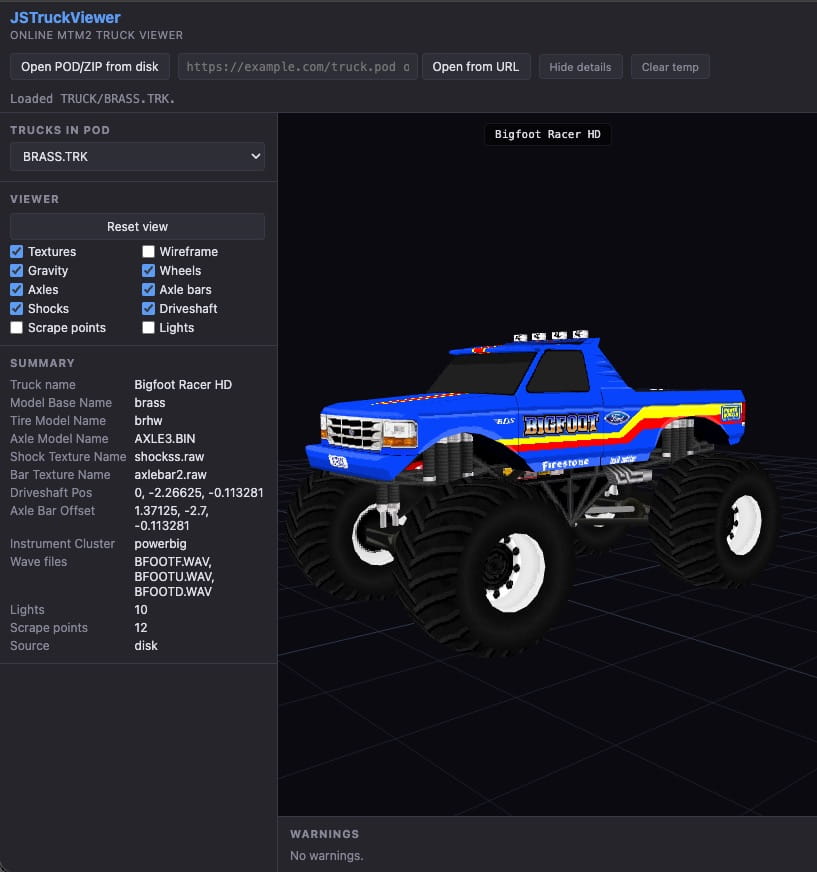Uncheck the Axle bars option
817x872 pixels.
coord(148,289)
